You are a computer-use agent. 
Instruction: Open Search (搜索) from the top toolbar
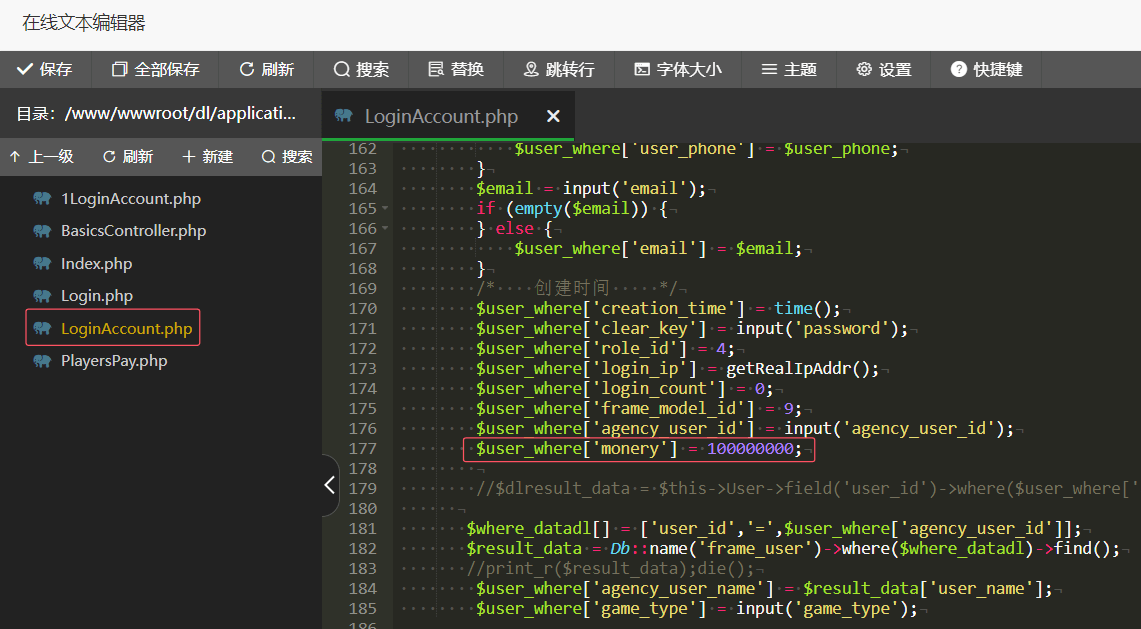[361, 69]
